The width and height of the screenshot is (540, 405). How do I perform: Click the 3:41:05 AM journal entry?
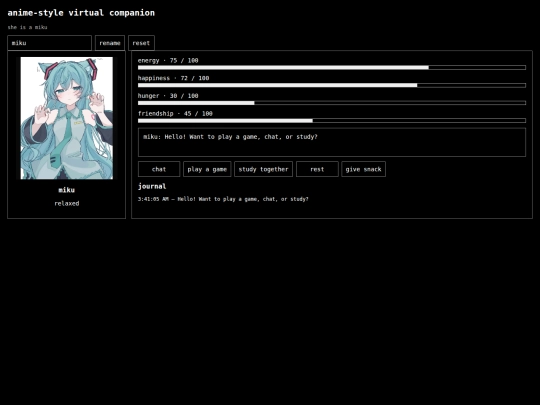223,199
